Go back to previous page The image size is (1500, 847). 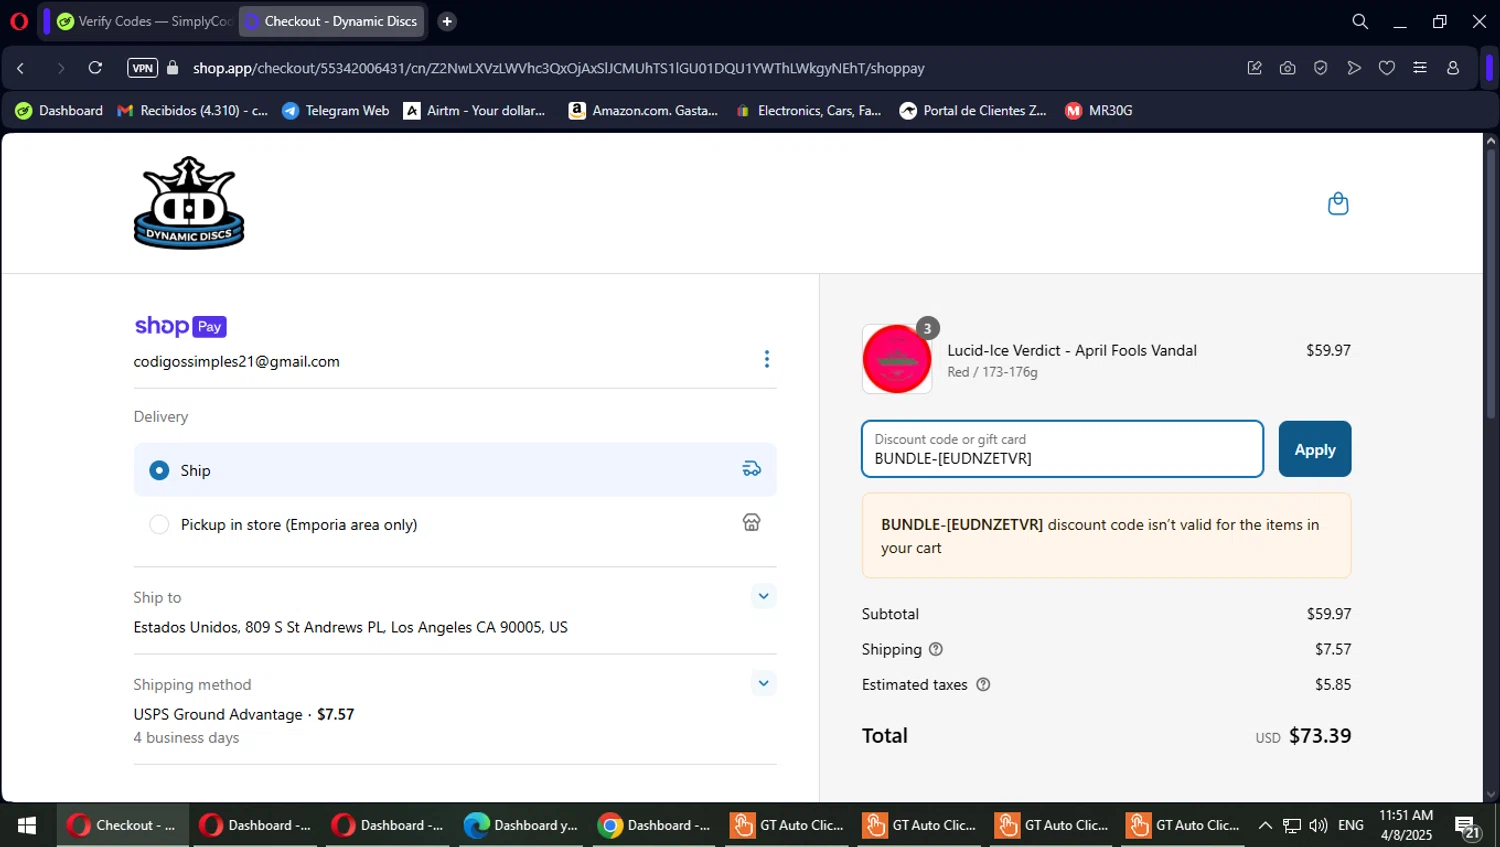coord(21,68)
